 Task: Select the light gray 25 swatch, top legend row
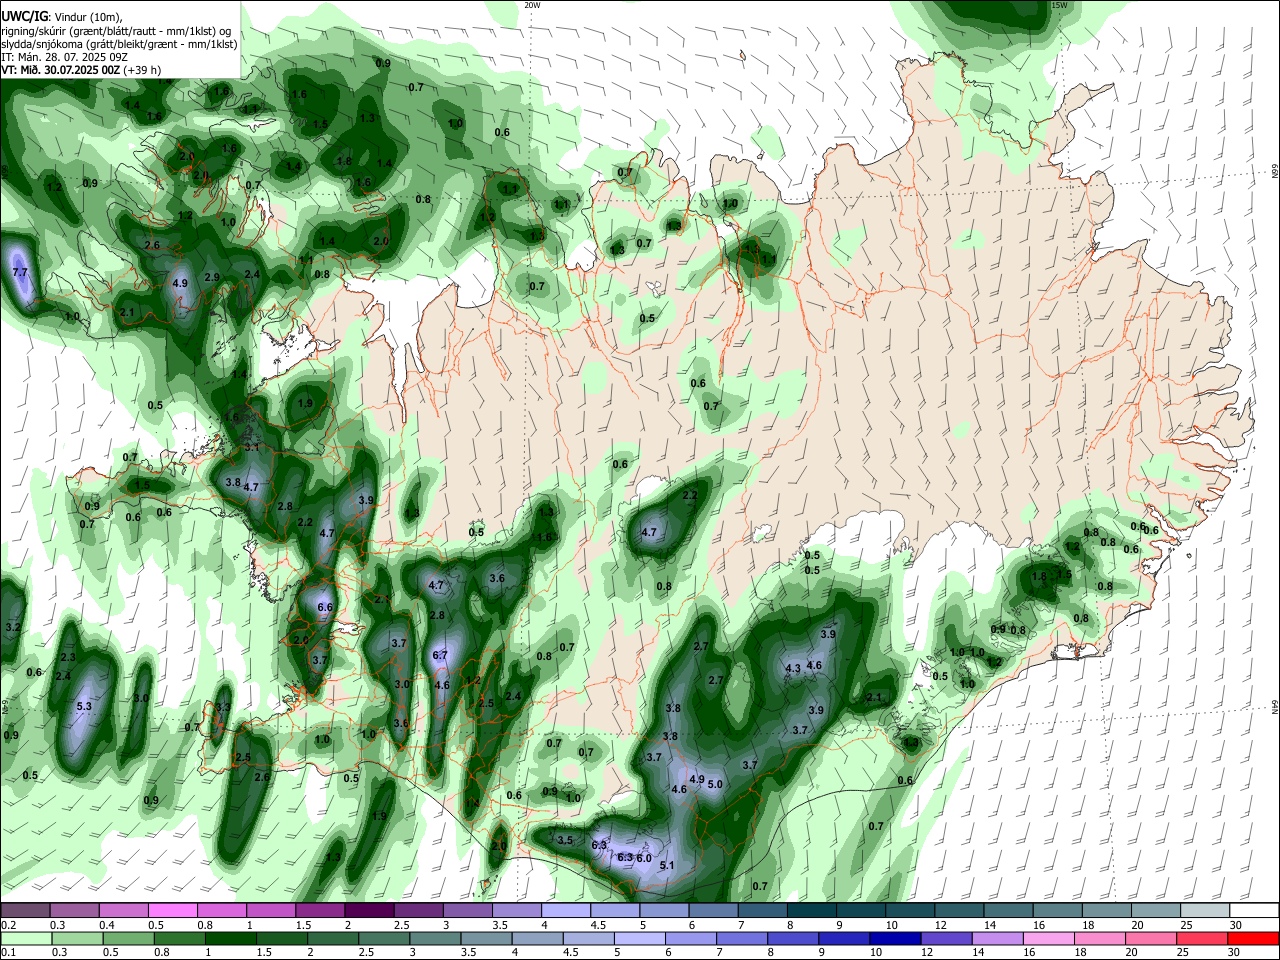(1205, 911)
